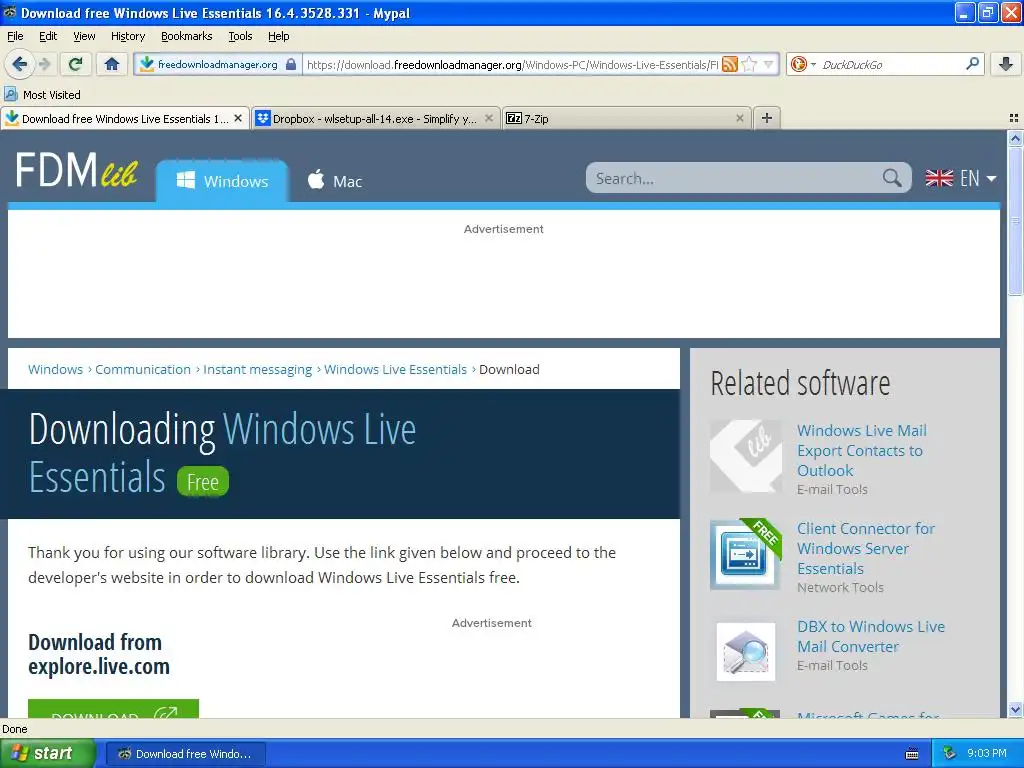Viewport: 1024px width, 768px height.
Task: Click the Windows Live Mail Export Contacts thumbnail
Action: tap(746, 456)
